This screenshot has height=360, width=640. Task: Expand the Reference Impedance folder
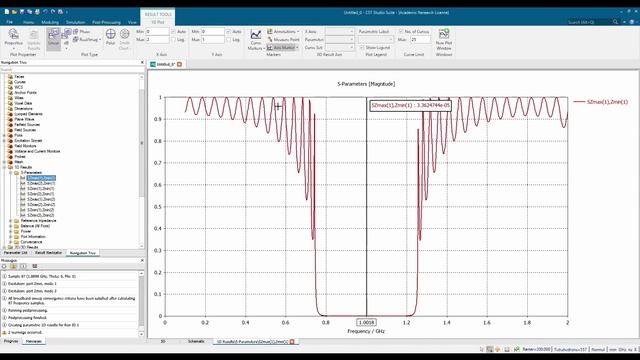[11, 221]
